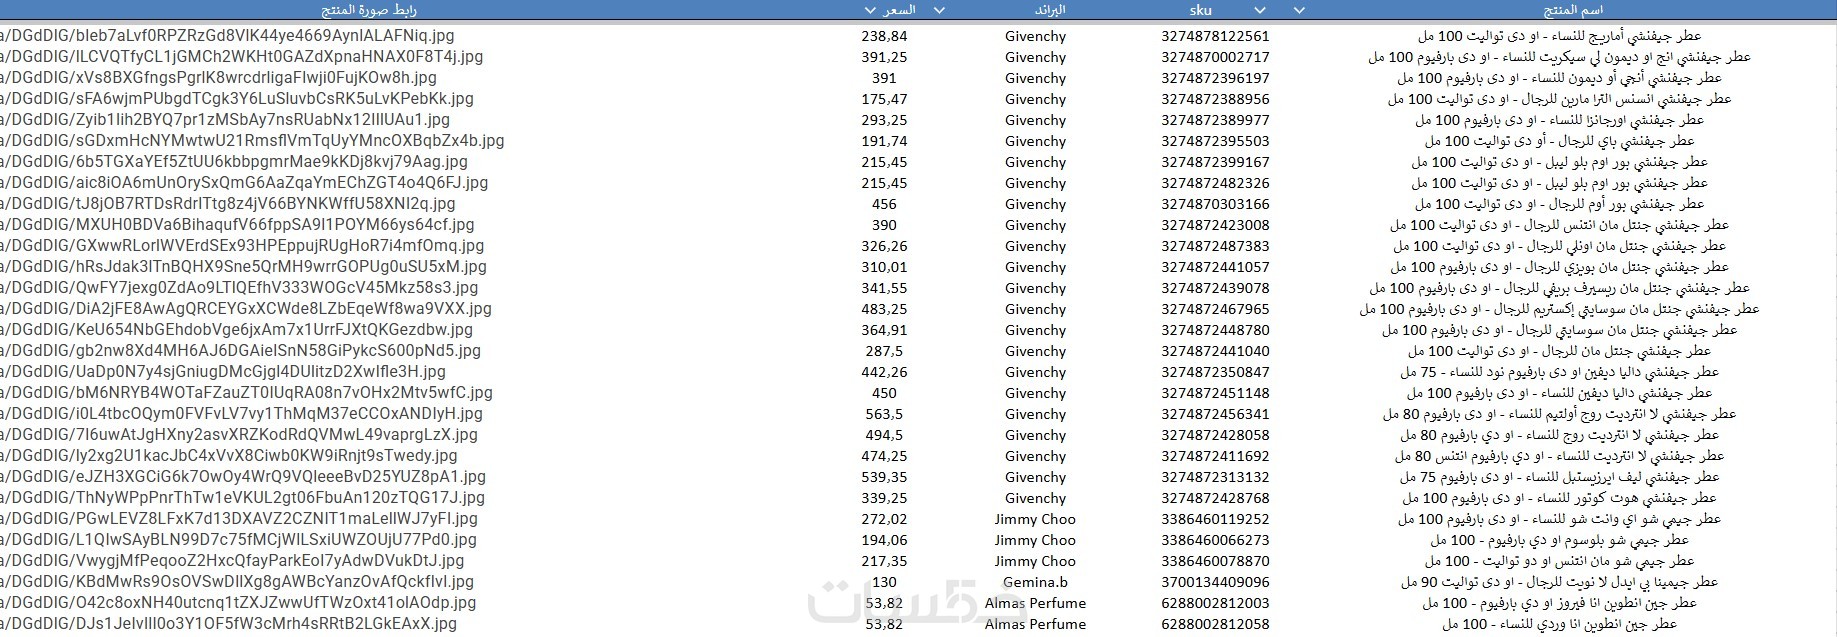Viewport: 1837px width, 637px height.
Task: Select image link ending POYM66ys64cf.jpg
Action: pos(237,225)
